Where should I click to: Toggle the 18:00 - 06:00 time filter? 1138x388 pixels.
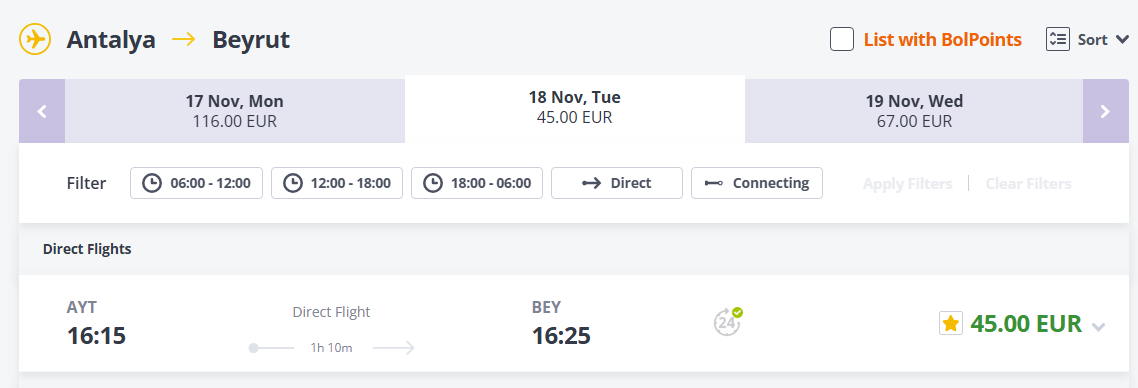point(477,183)
